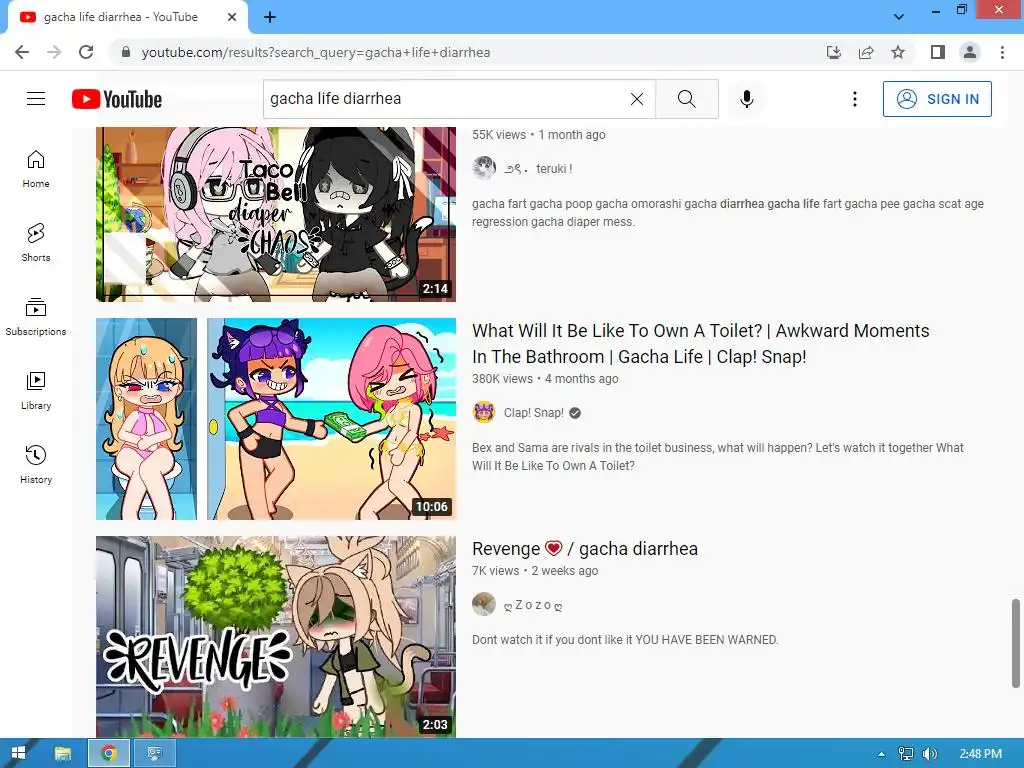Screen dimensions: 1024x768
Task: Visit the Clap! Snap! channel name
Action: pos(534,413)
